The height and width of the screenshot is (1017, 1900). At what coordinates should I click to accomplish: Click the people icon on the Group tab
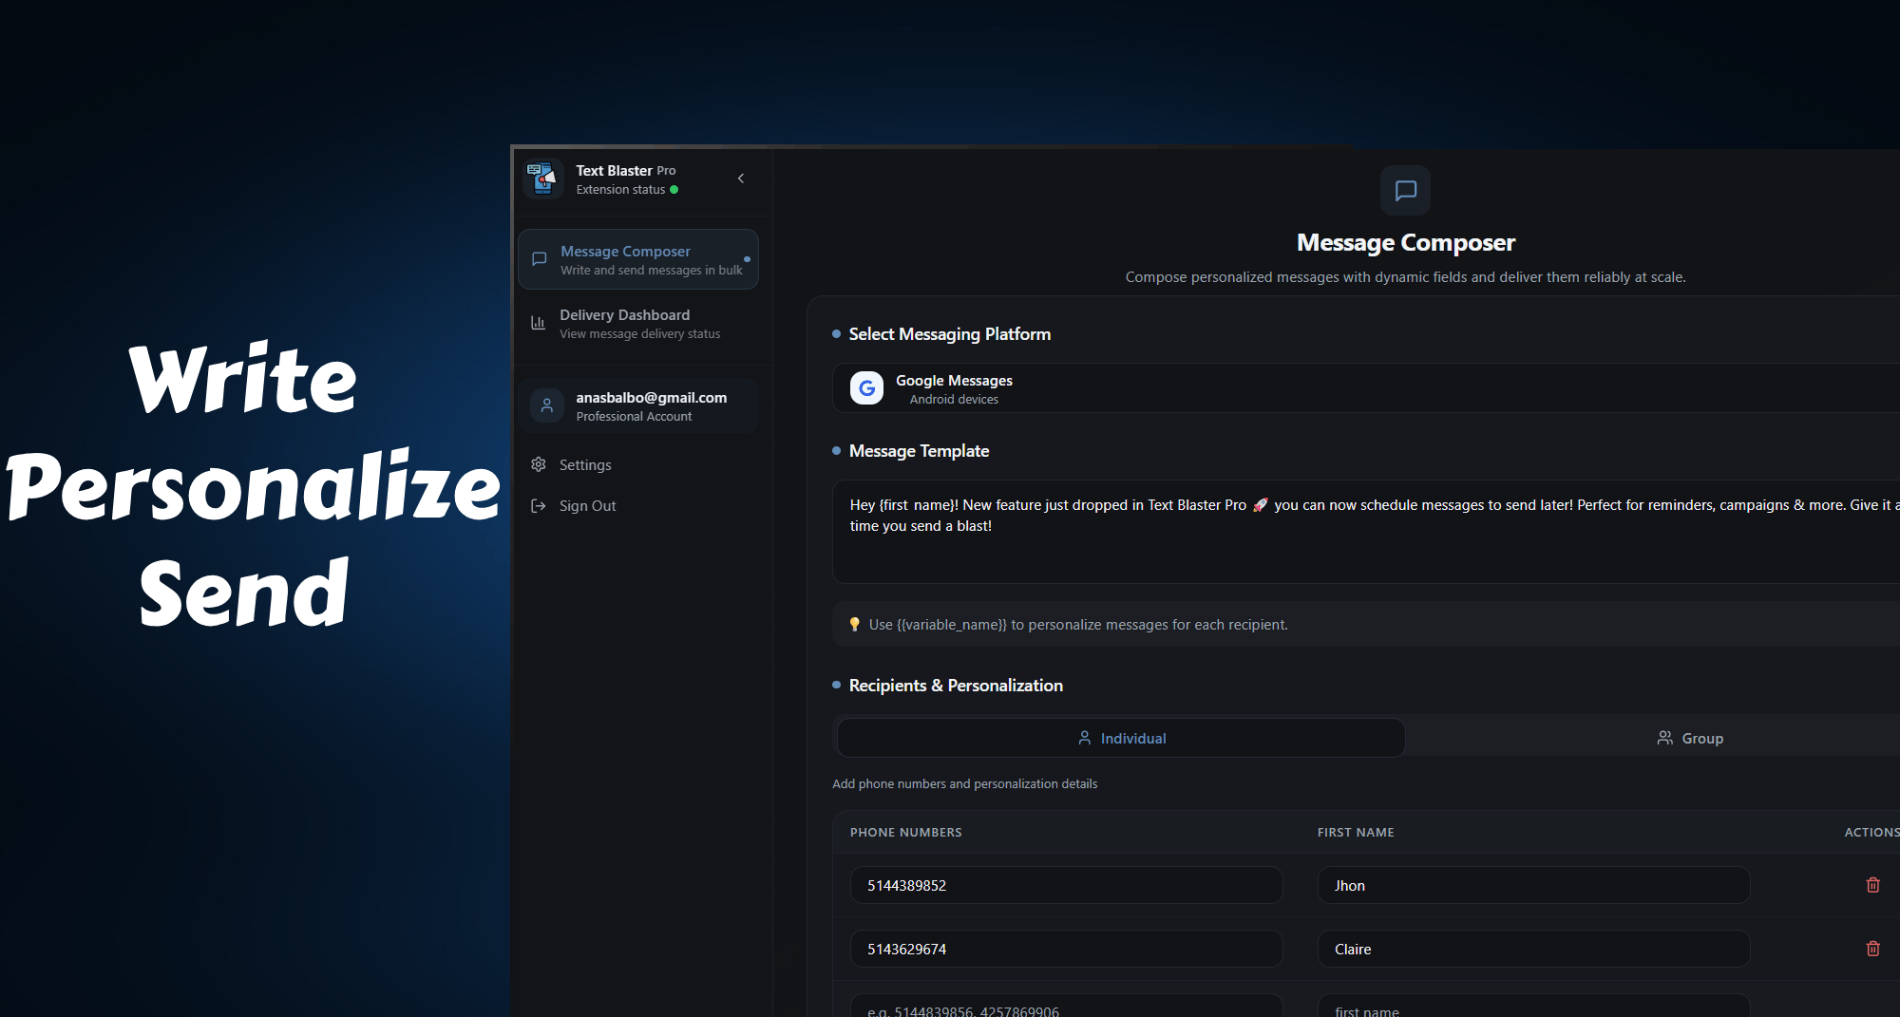(1665, 738)
